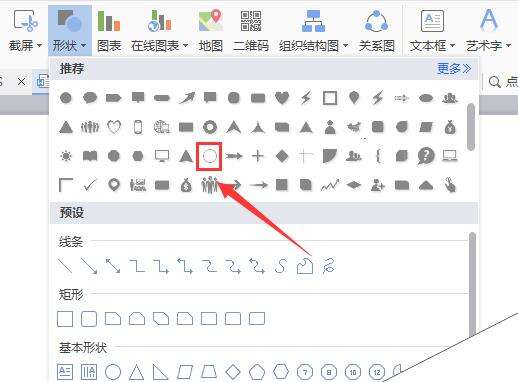Select the solid diamond shape in 推荐
Image resolution: width=518 pixels, height=382 pixels.
click(282, 156)
